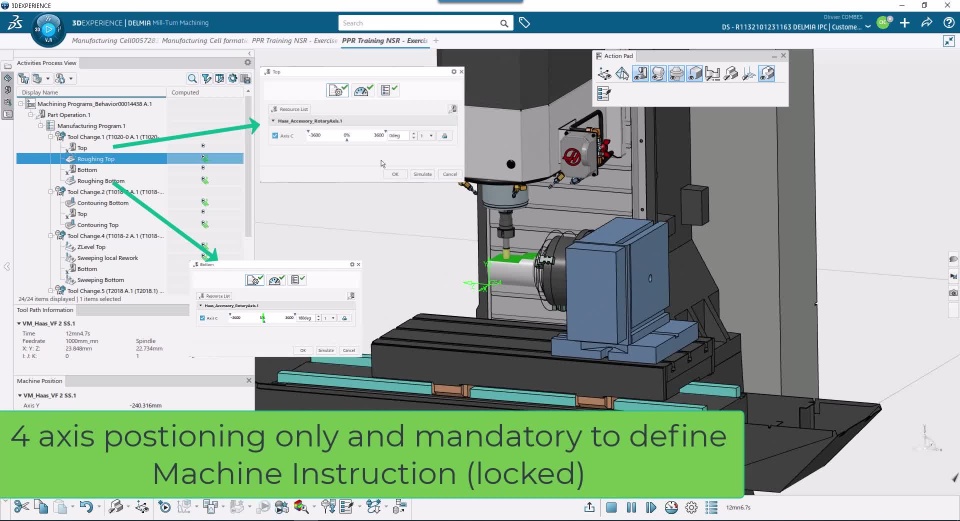Click the share arrow icon in top bar
The width and height of the screenshot is (960, 521).
pyautogui.click(x=926, y=23)
